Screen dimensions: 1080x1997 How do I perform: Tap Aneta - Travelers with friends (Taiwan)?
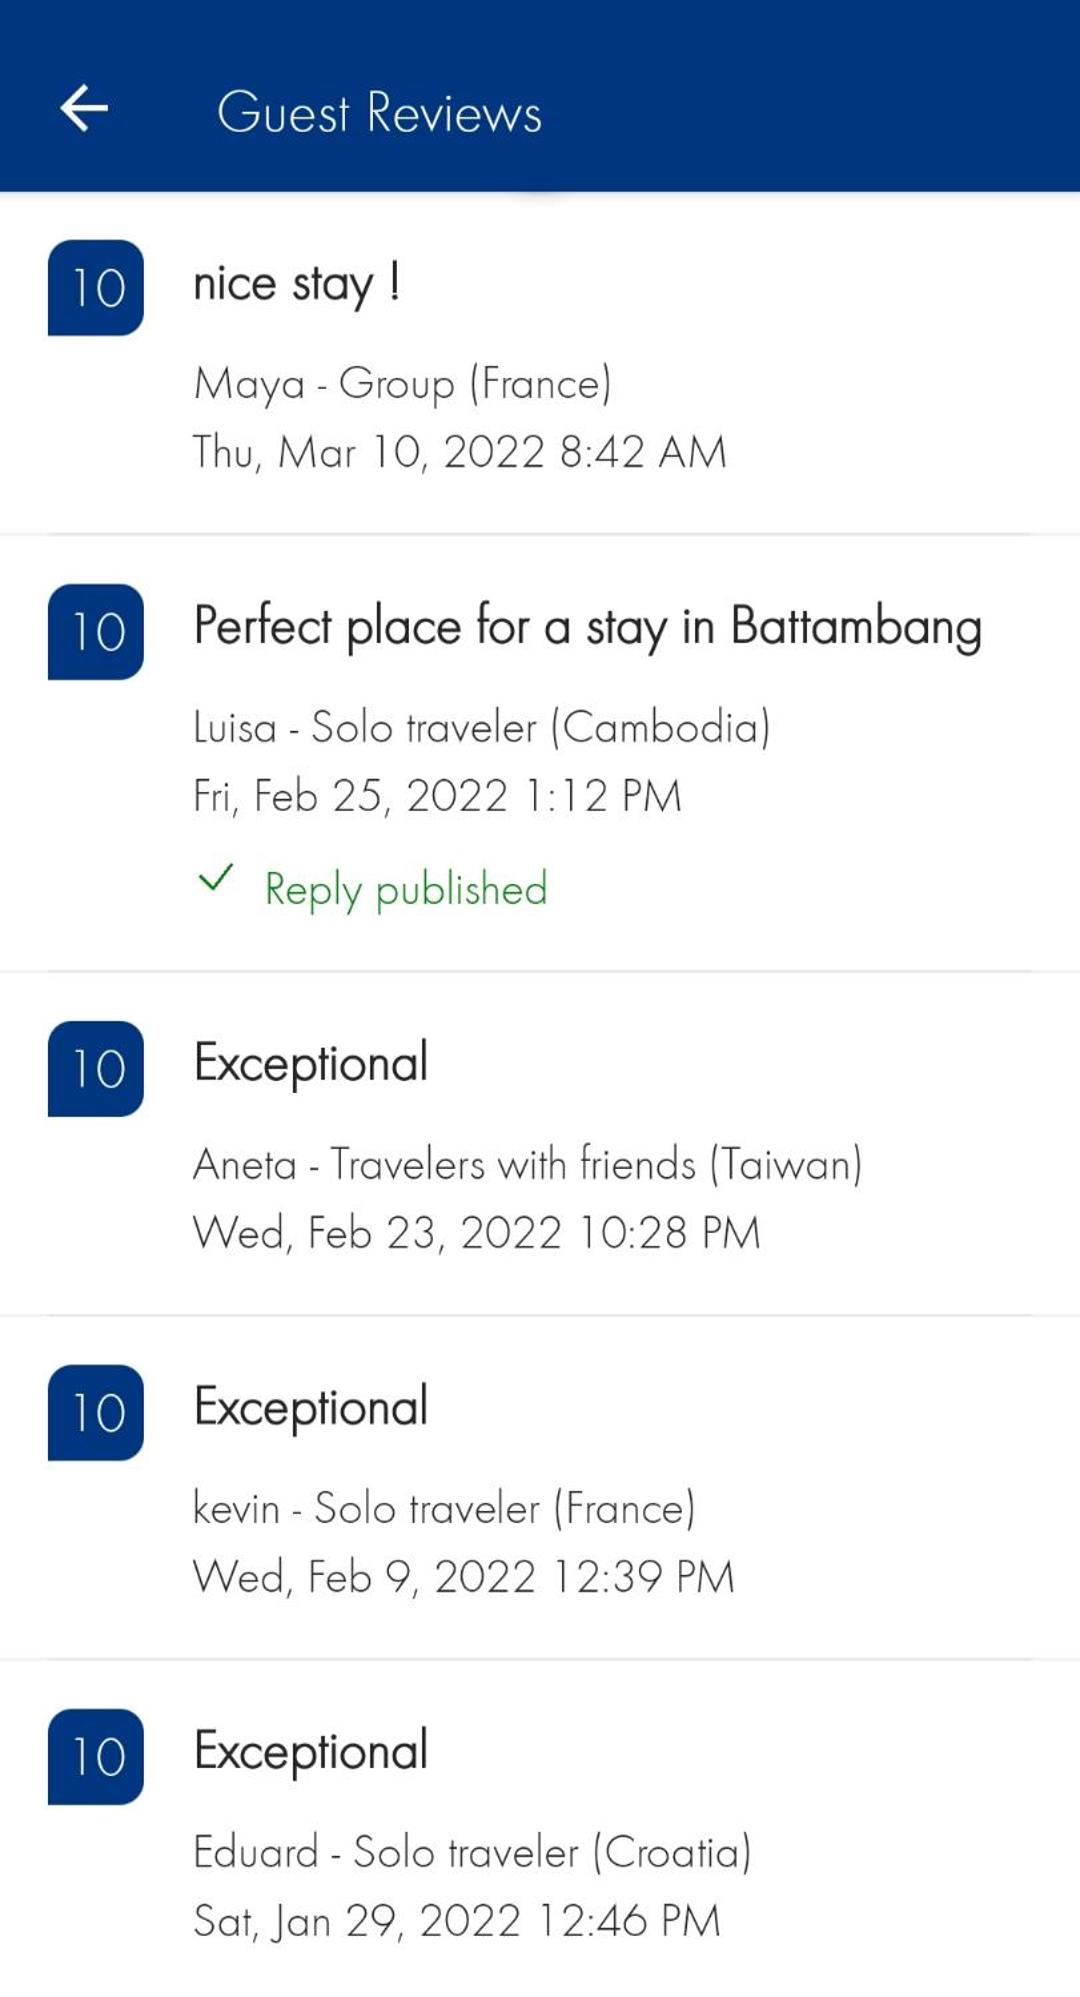[x=528, y=1164]
